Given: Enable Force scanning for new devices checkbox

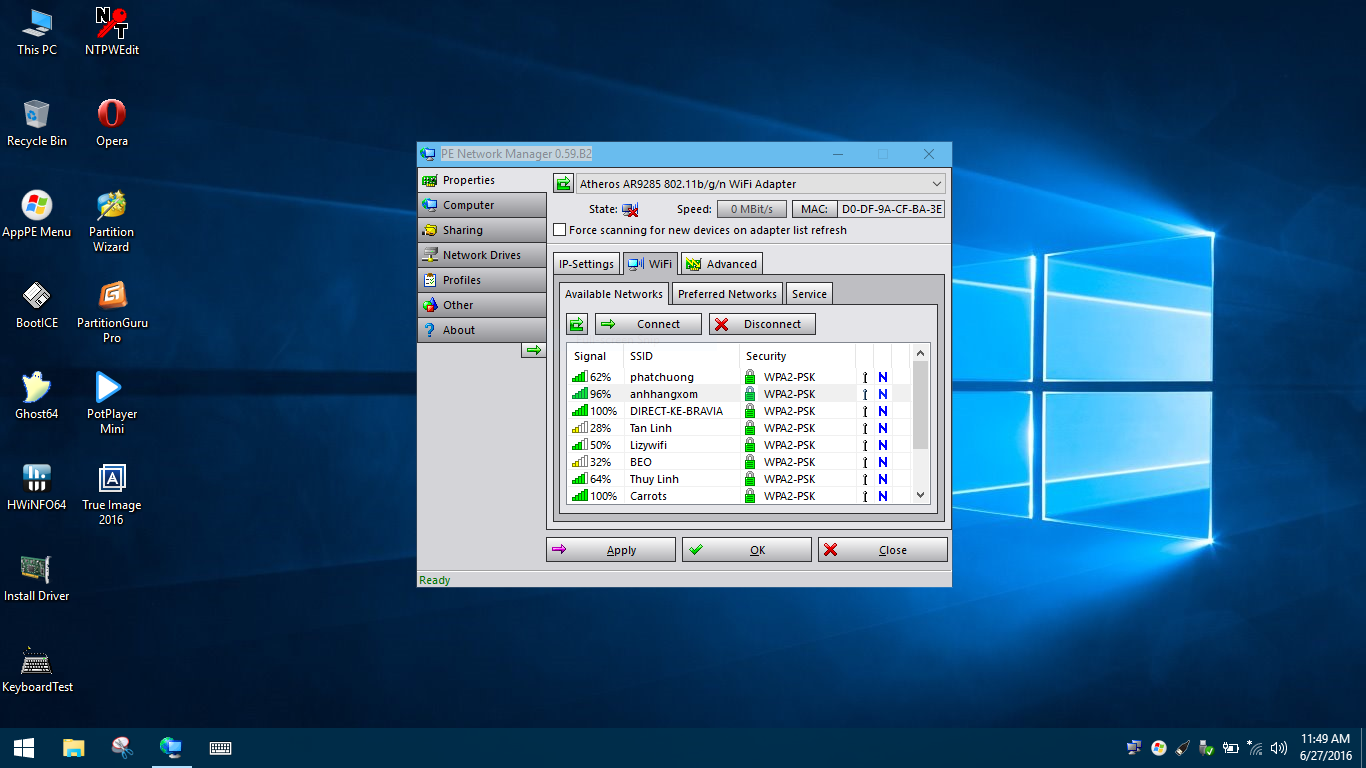Looking at the screenshot, I should (560, 230).
